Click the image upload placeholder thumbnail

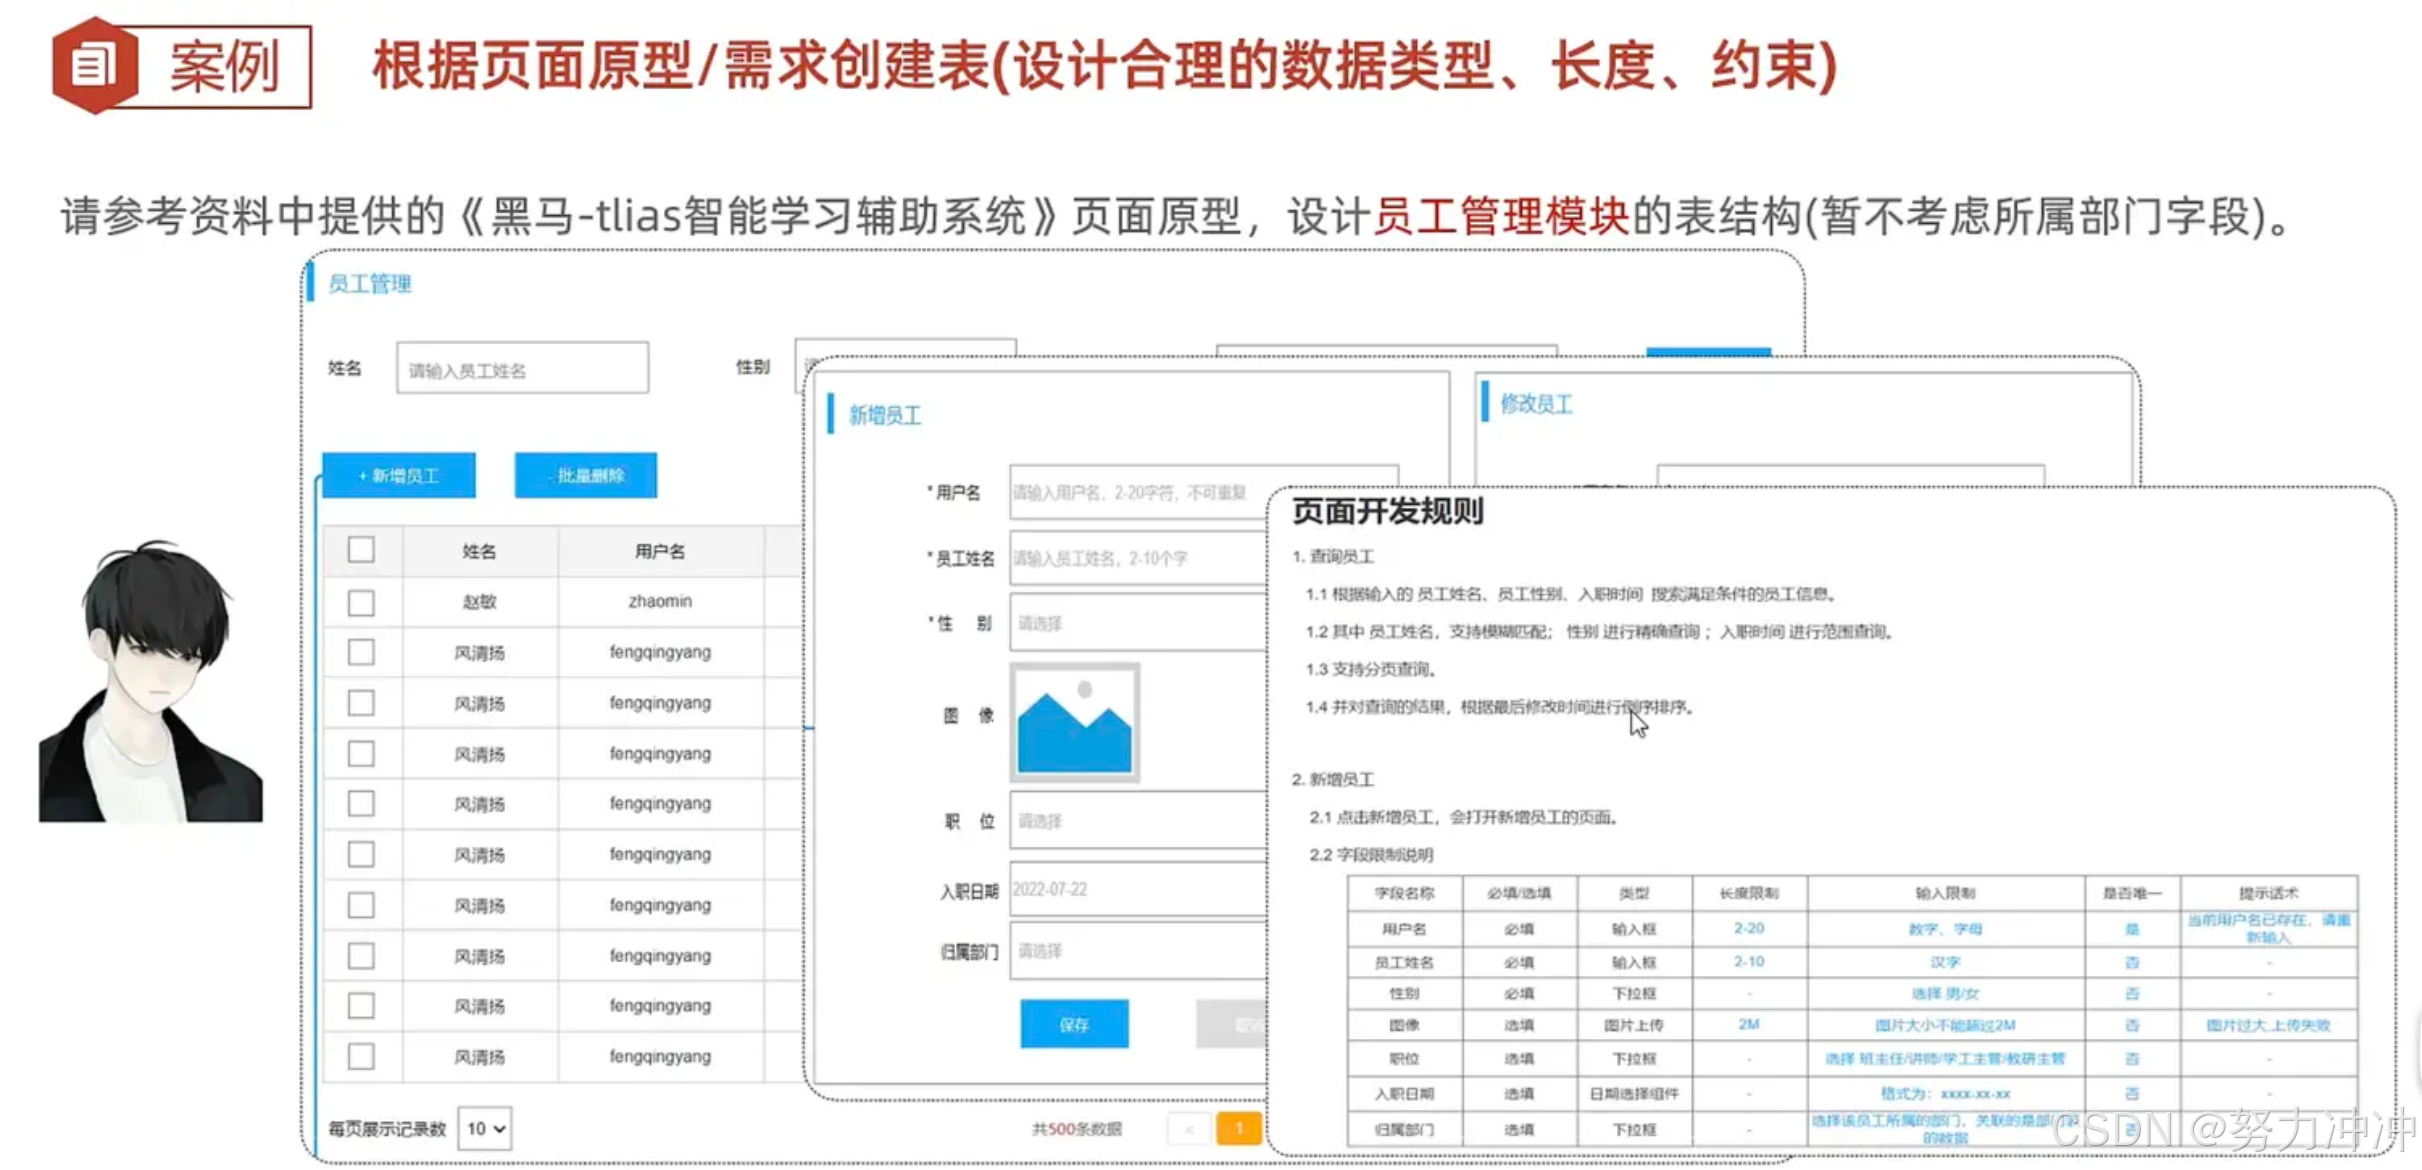click(x=1075, y=722)
